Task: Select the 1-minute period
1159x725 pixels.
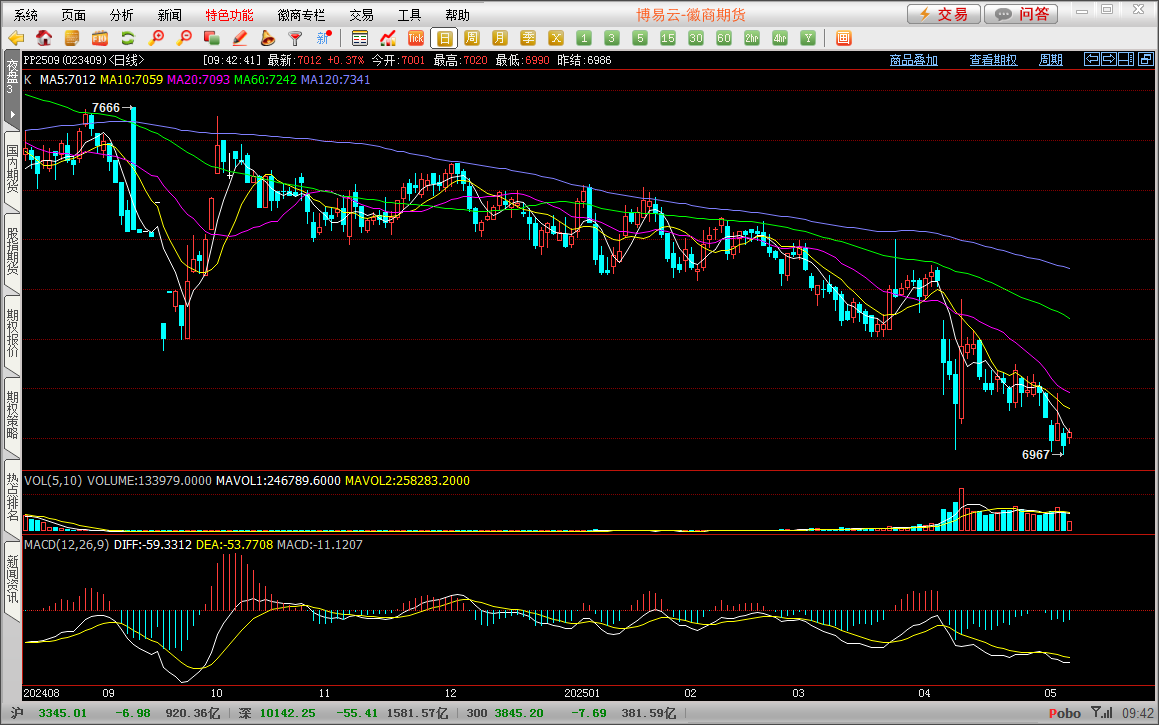Action: tap(584, 38)
